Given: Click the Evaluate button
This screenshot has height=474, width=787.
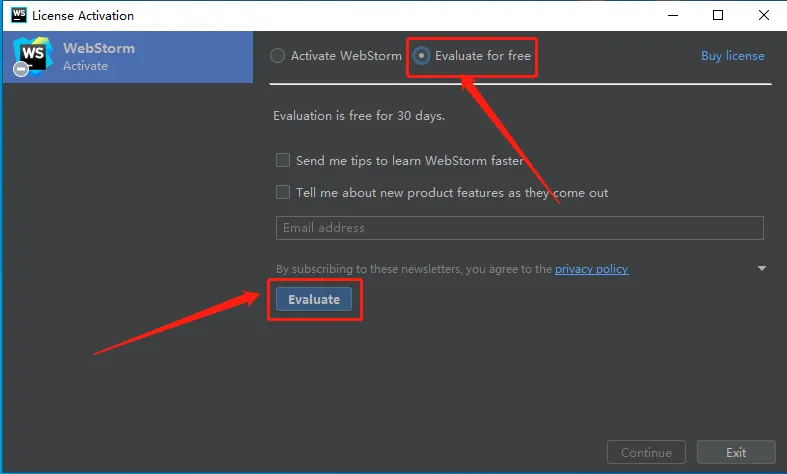Looking at the screenshot, I should pyautogui.click(x=314, y=299).
